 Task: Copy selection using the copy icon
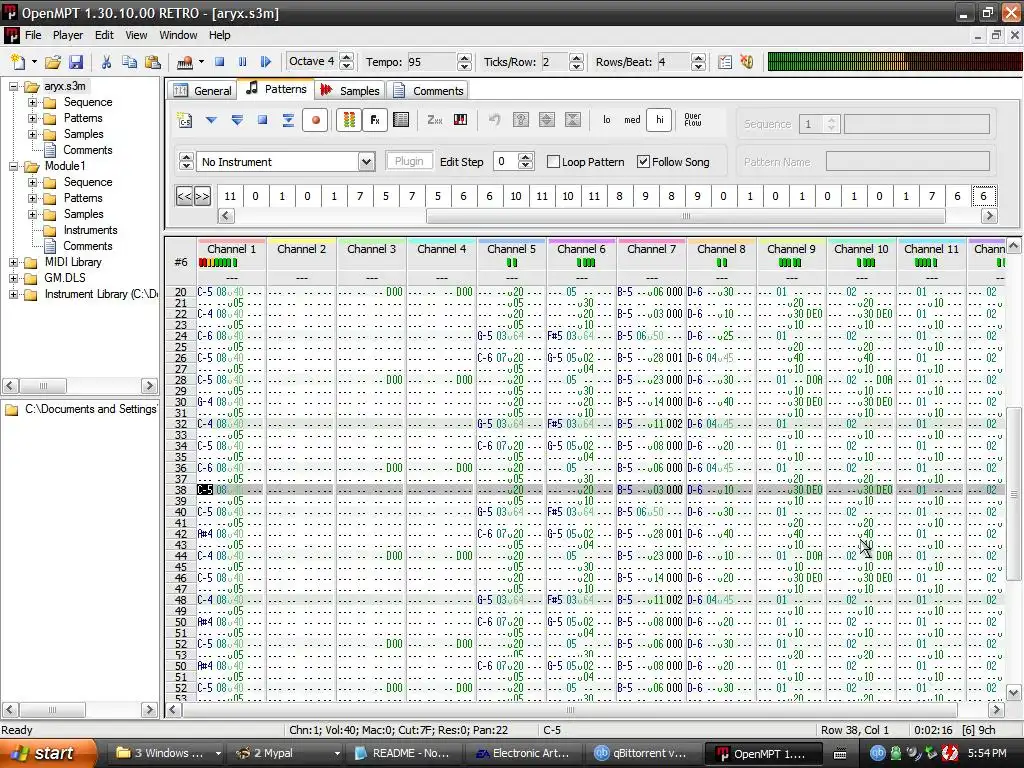[129, 62]
